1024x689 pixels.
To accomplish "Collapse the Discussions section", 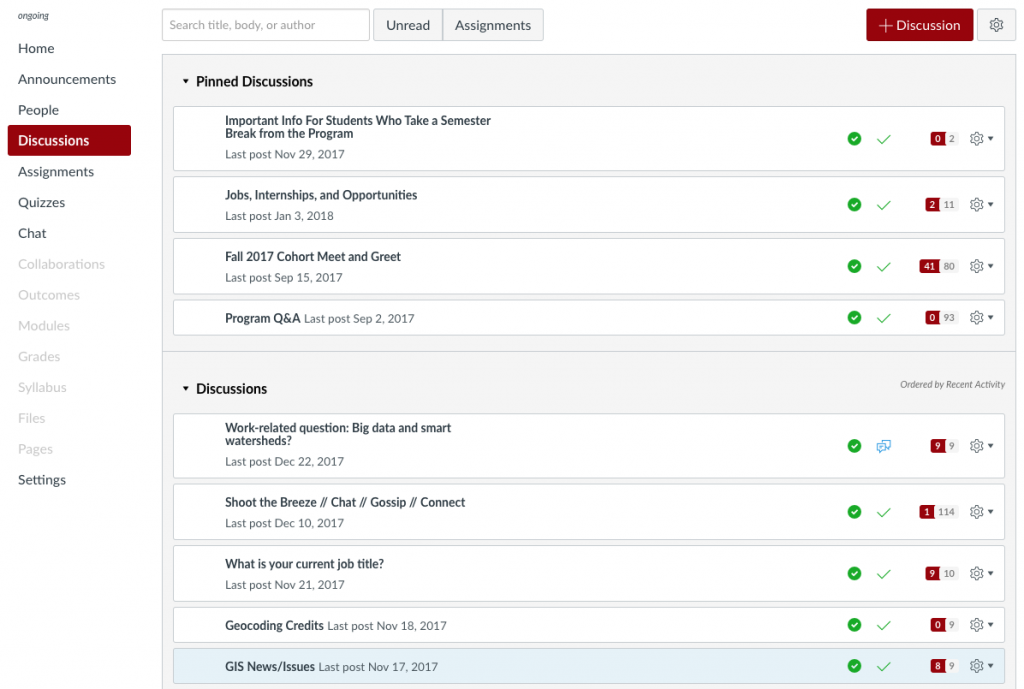I will click(186, 389).
